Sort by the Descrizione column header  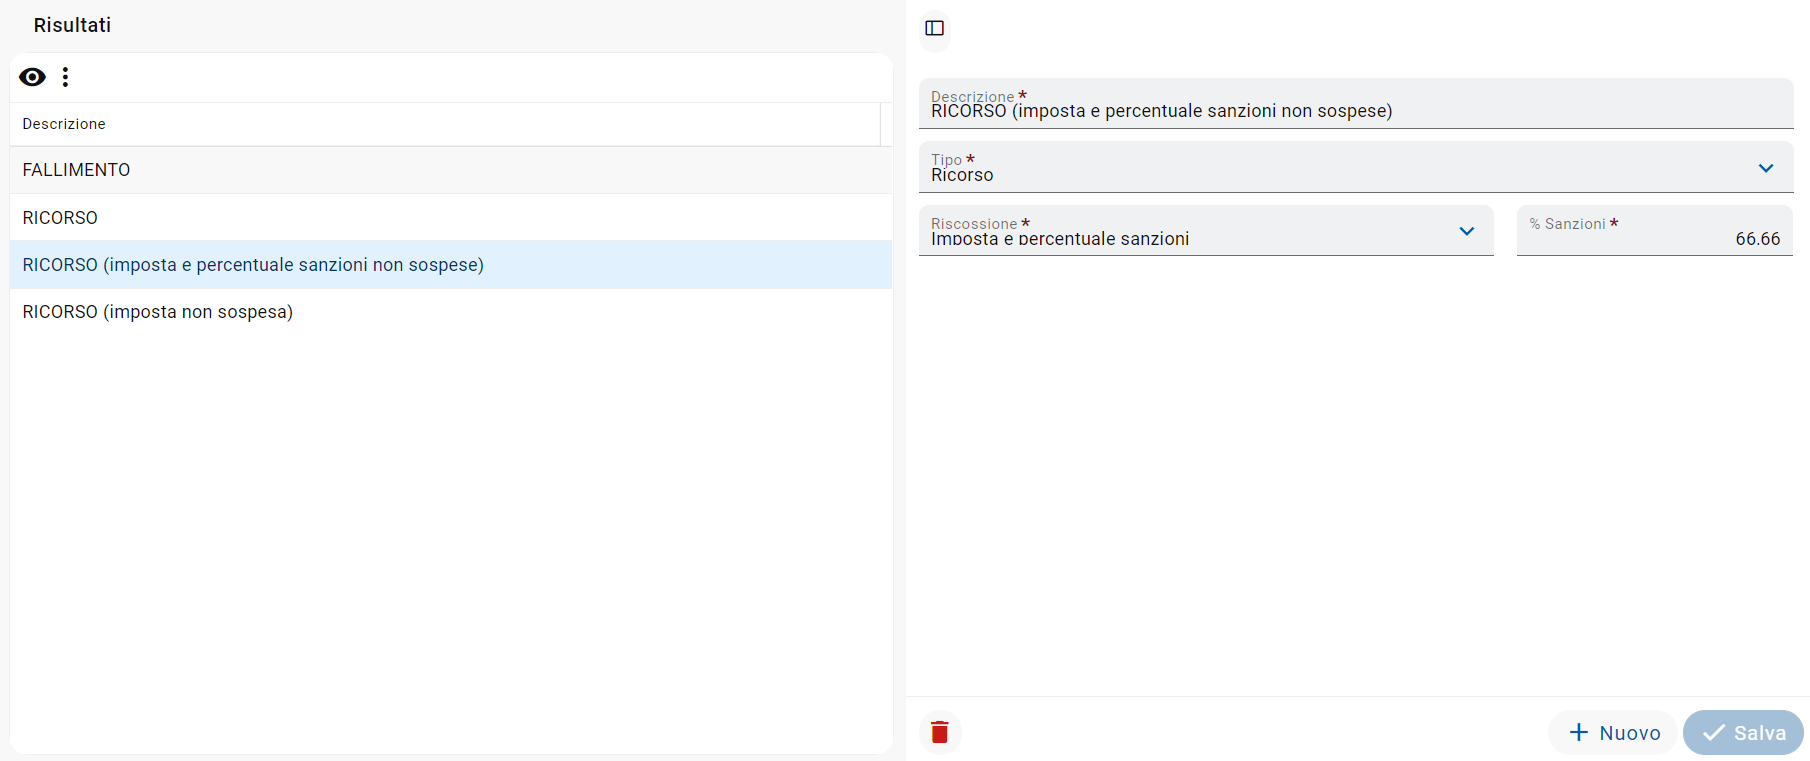64,124
